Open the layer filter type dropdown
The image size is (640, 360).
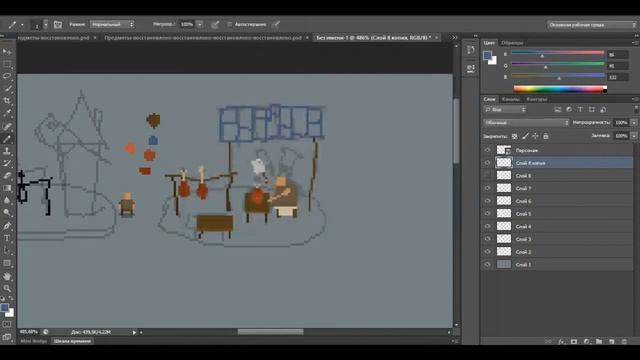coord(505,109)
